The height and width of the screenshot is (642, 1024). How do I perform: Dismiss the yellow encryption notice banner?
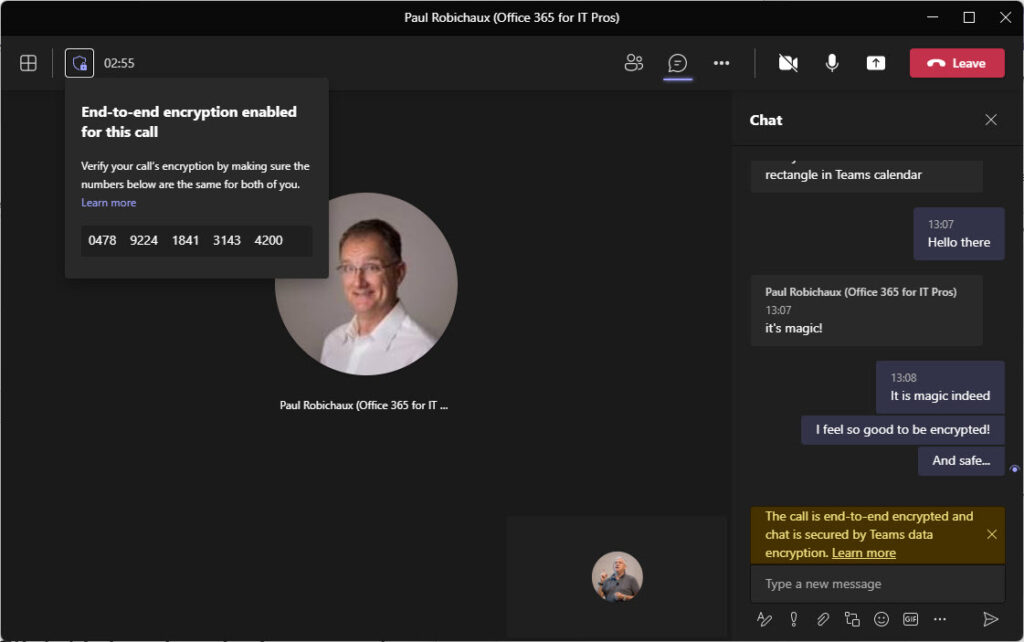991,534
